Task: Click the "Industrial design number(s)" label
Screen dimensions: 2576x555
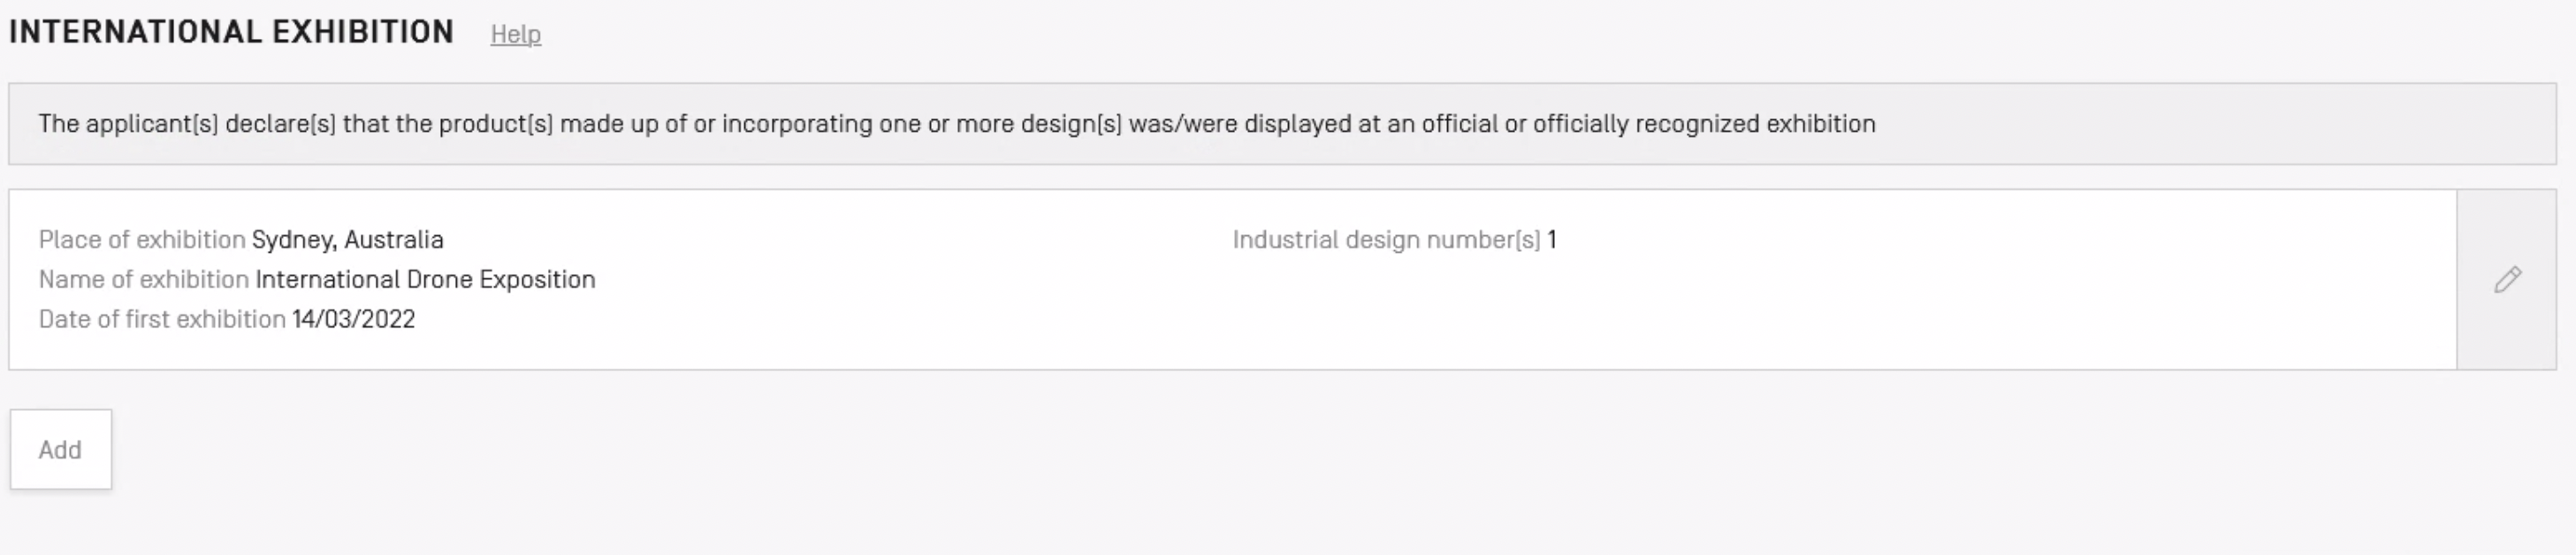Action: pyautogui.click(x=1386, y=240)
